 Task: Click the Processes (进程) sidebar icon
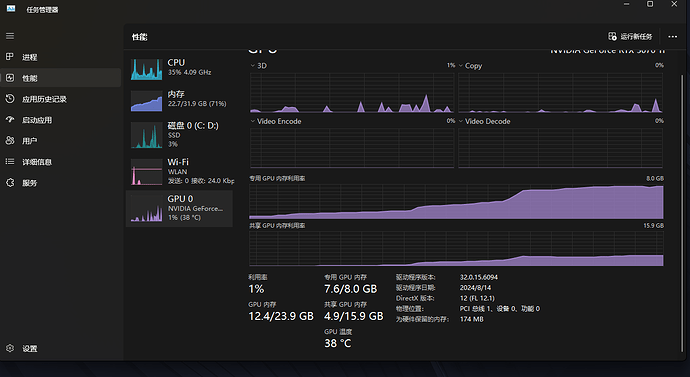click(10, 57)
